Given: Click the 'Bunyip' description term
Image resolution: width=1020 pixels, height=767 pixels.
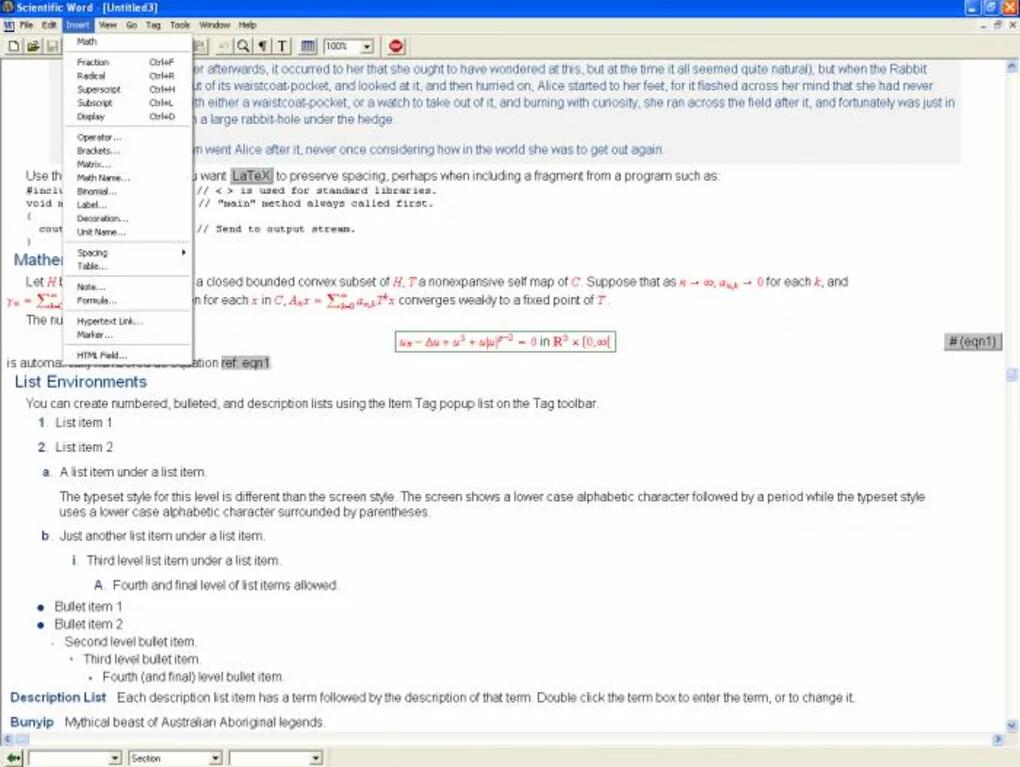Looking at the screenshot, I should pyautogui.click(x=32, y=722).
